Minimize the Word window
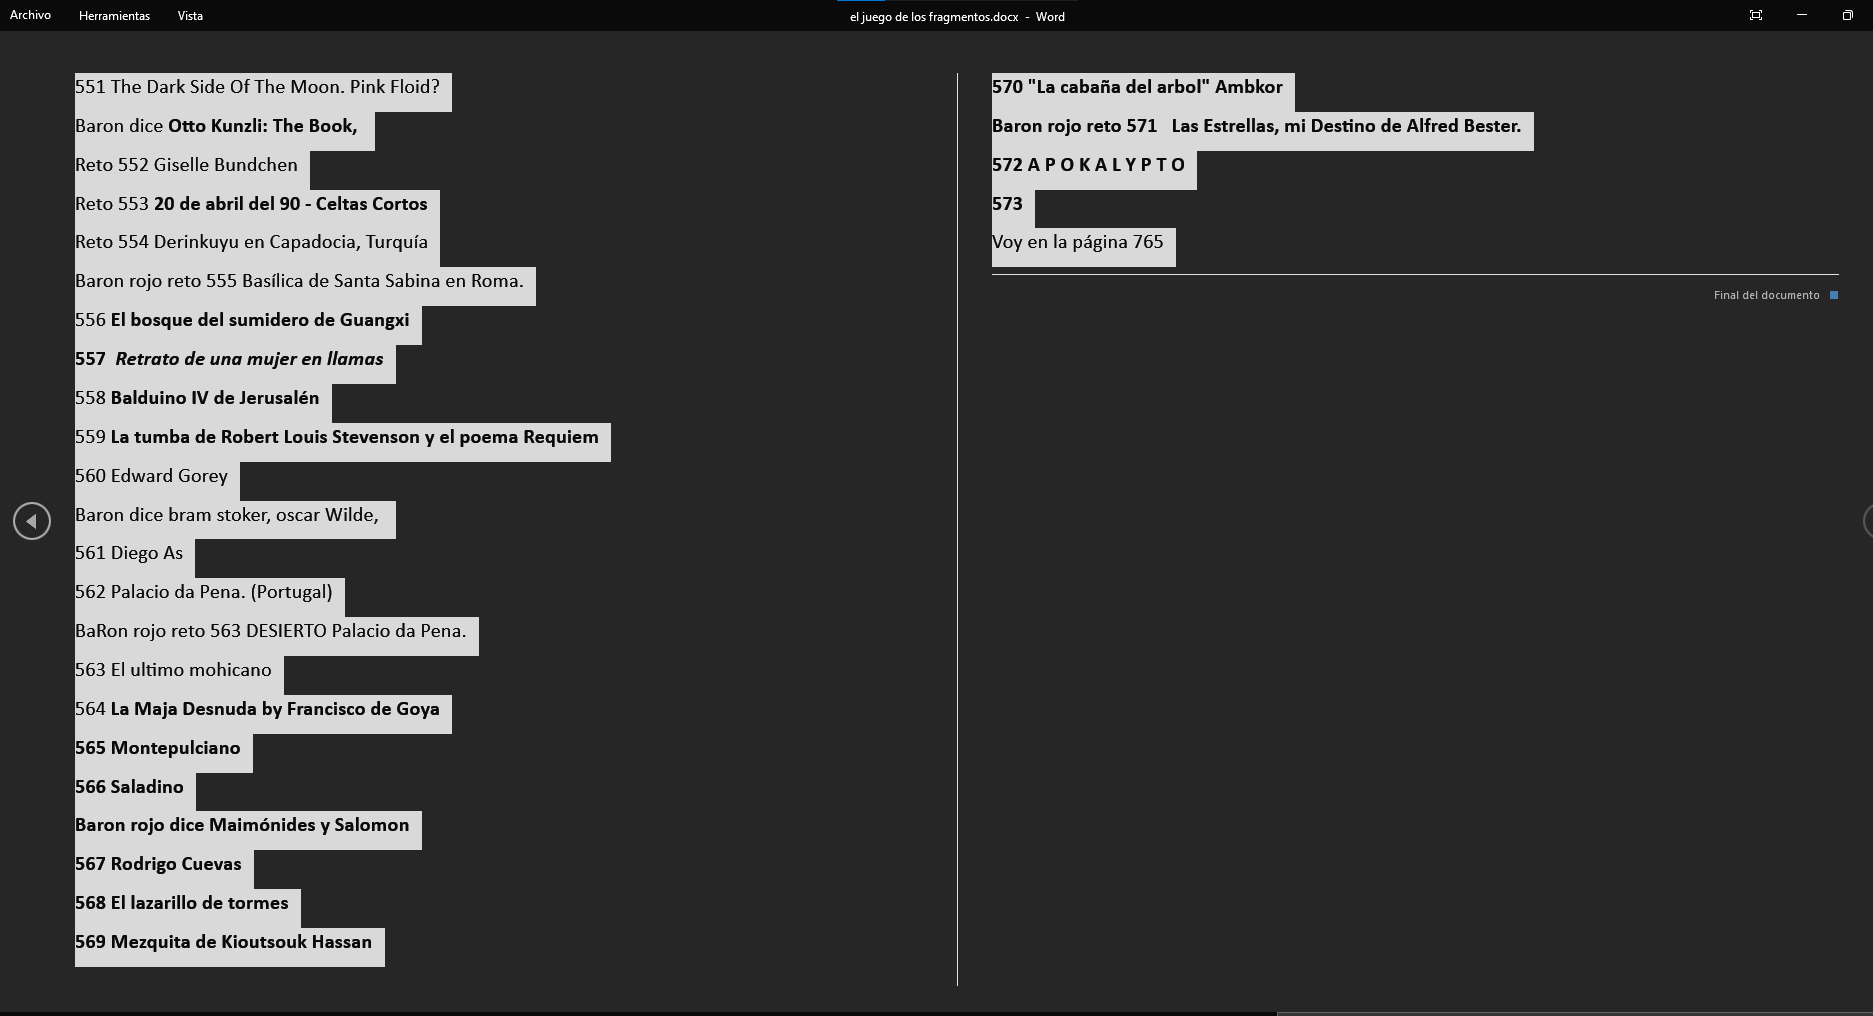Viewport: 1873px width, 1016px height. 1801,15
